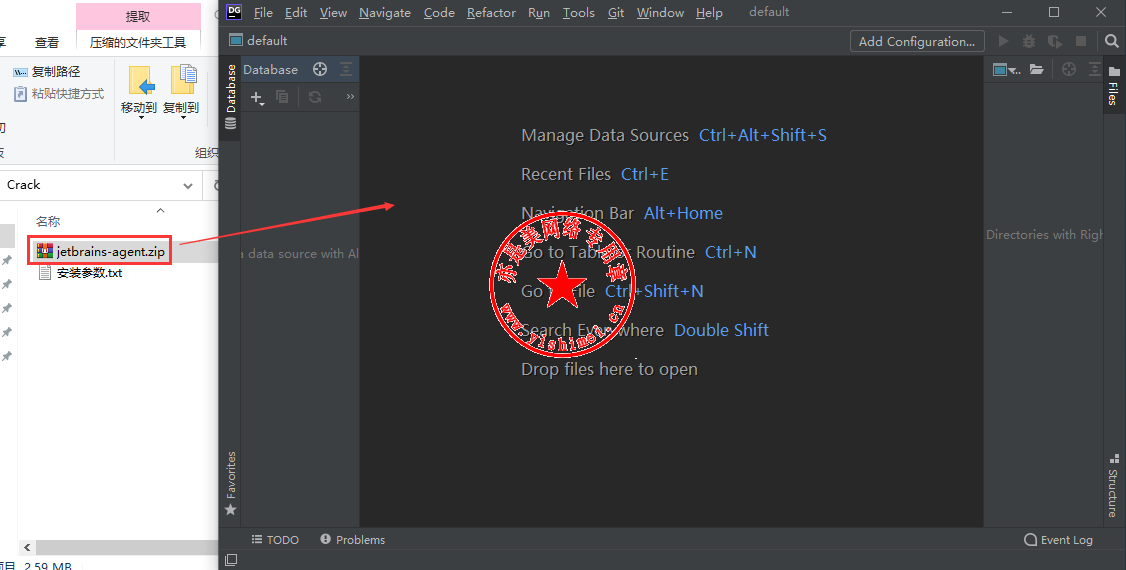This screenshot has height=570, width=1126.
Task: Open the Files panel view mode dropdown
Action: [1006, 70]
